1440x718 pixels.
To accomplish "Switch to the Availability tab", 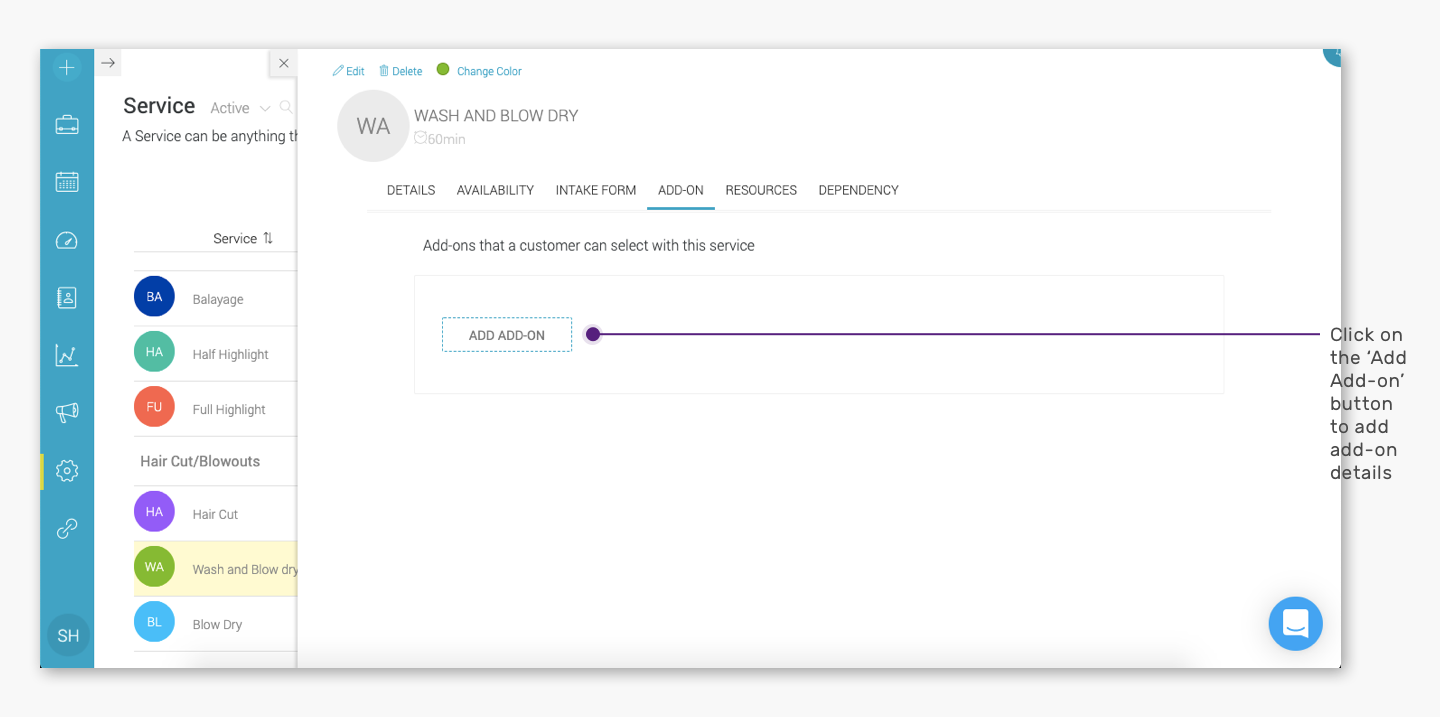I will [495, 190].
